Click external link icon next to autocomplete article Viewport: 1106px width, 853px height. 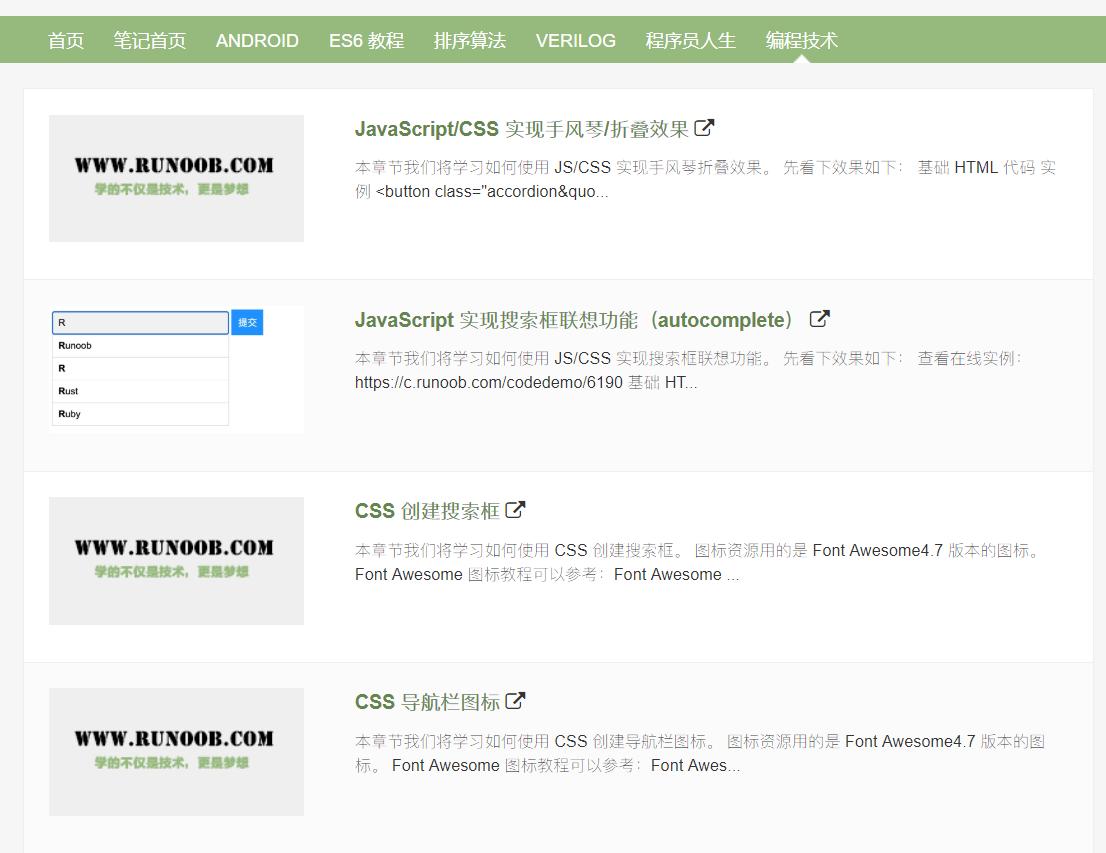coord(820,318)
